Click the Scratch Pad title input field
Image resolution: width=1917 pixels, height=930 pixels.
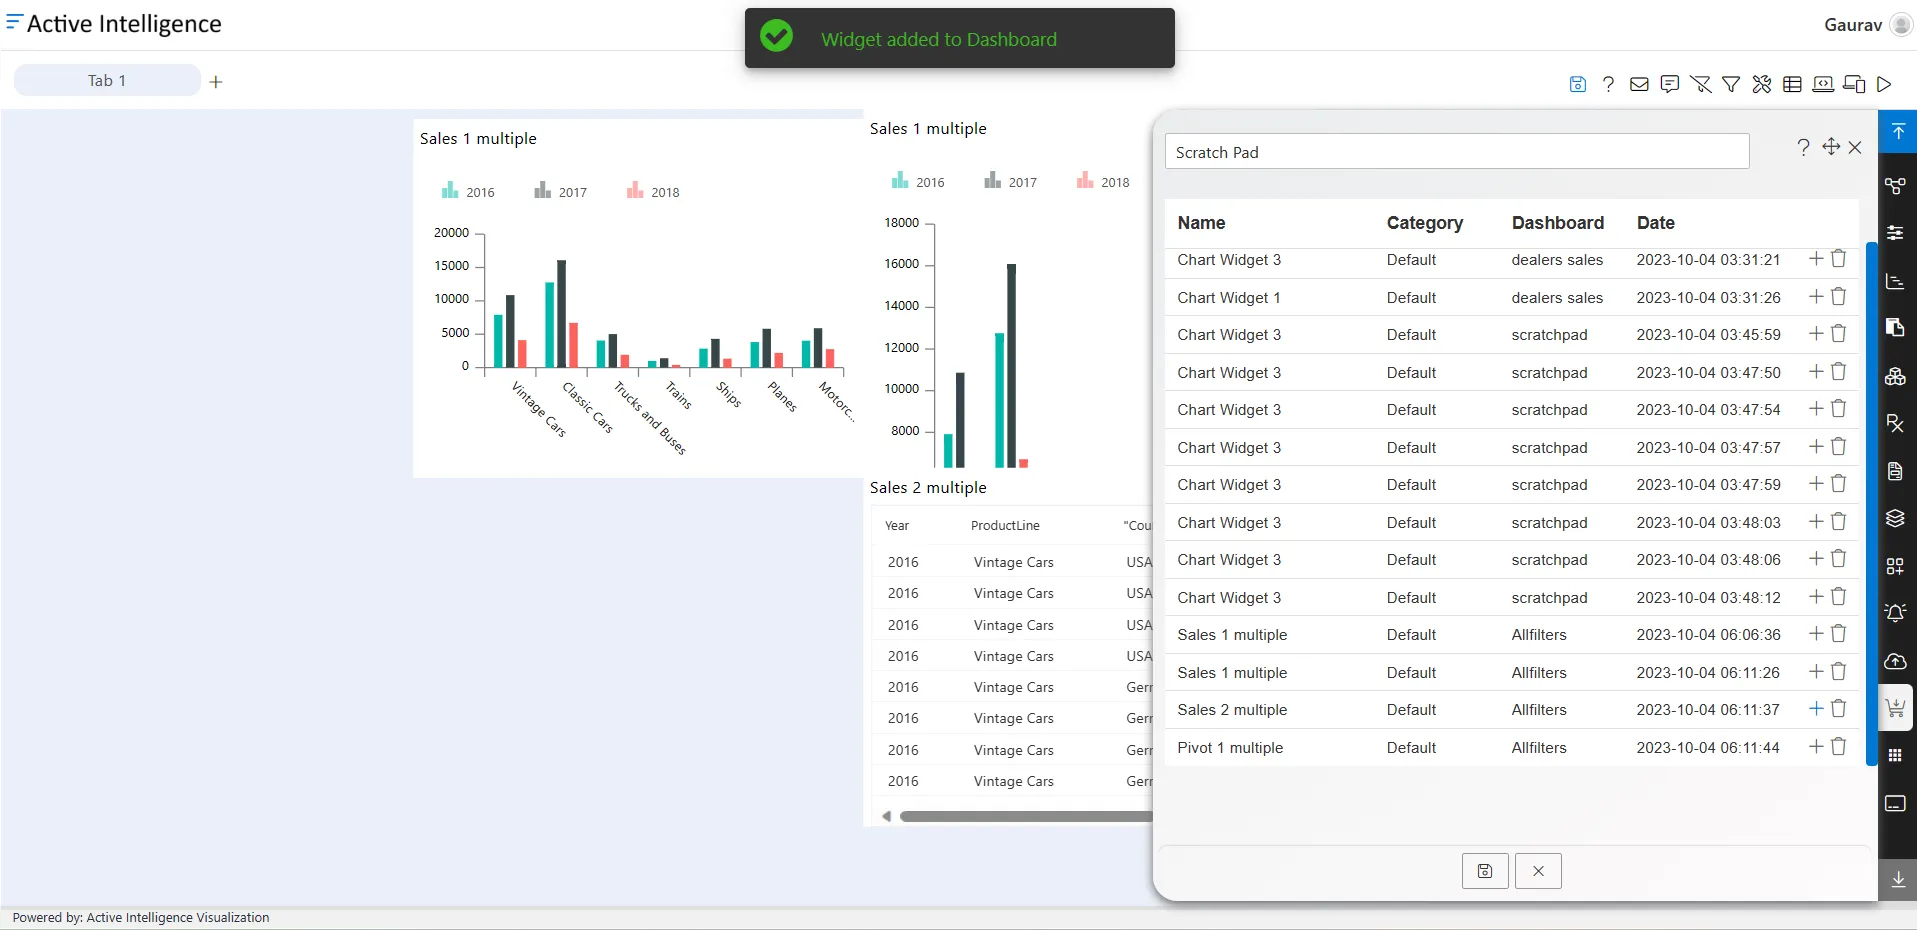[x=1457, y=152]
